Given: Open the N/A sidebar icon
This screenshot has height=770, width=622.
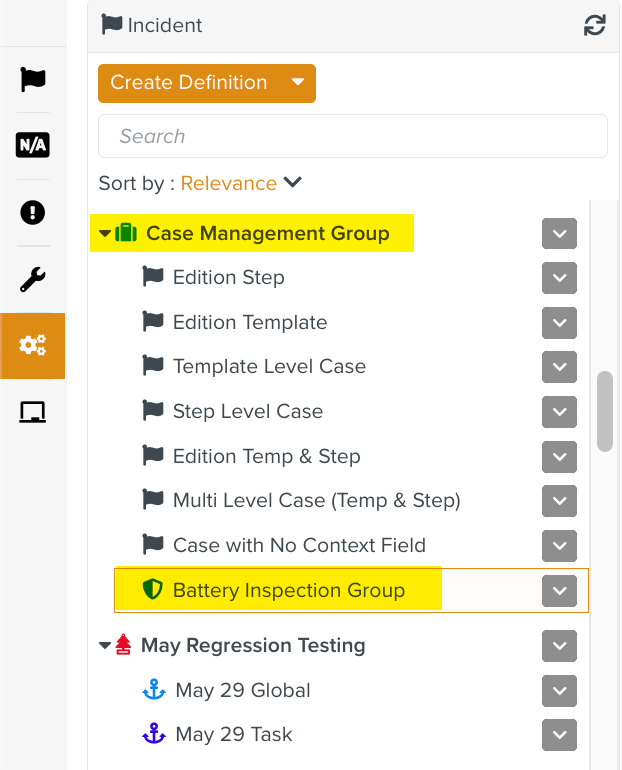Looking at the screenshot, I should coord(33,146).
